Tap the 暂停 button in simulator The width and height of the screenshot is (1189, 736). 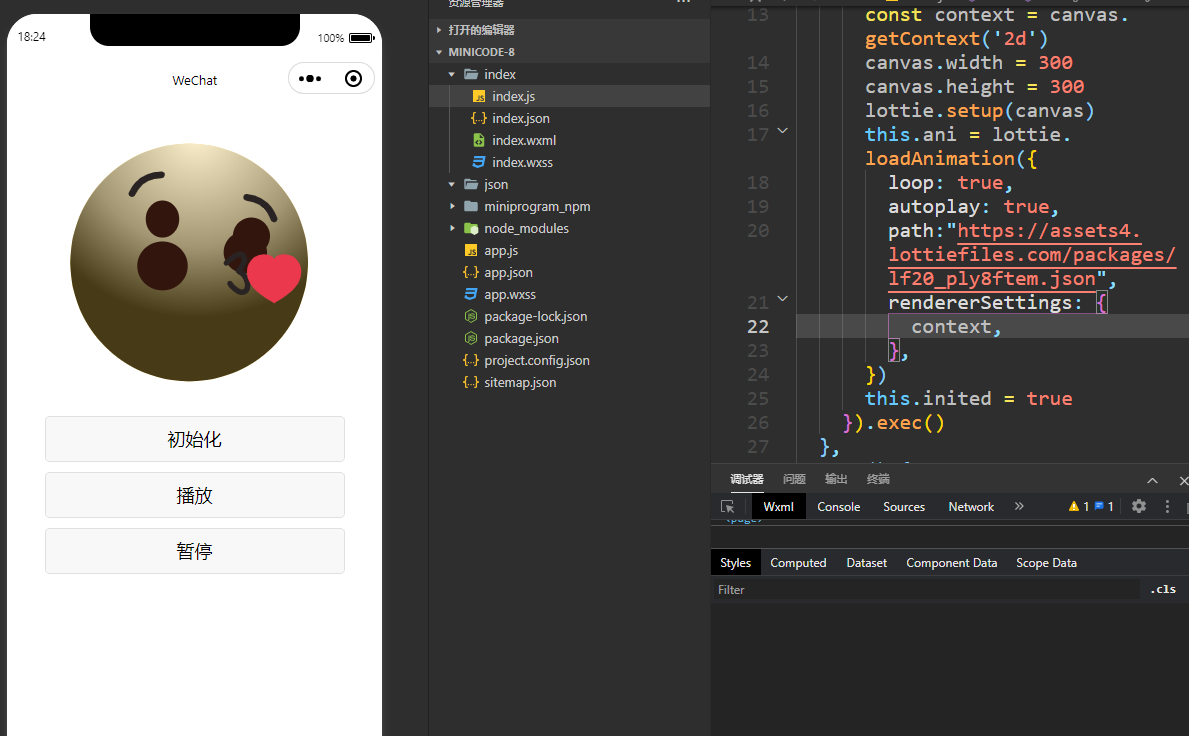(195, 551)
